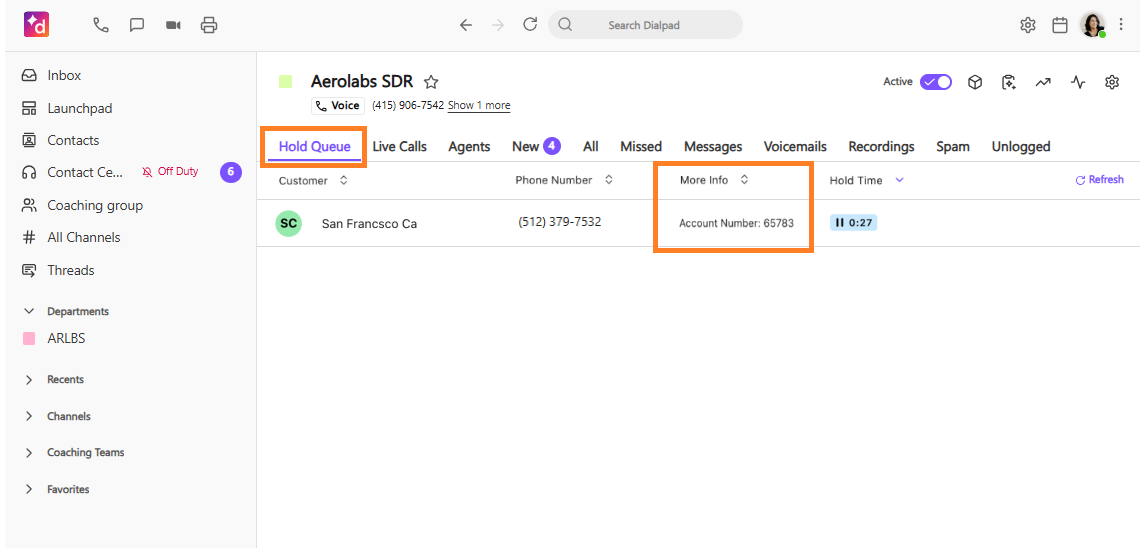
Task: Open the user profile avatar
Action: coord(1093,25)
